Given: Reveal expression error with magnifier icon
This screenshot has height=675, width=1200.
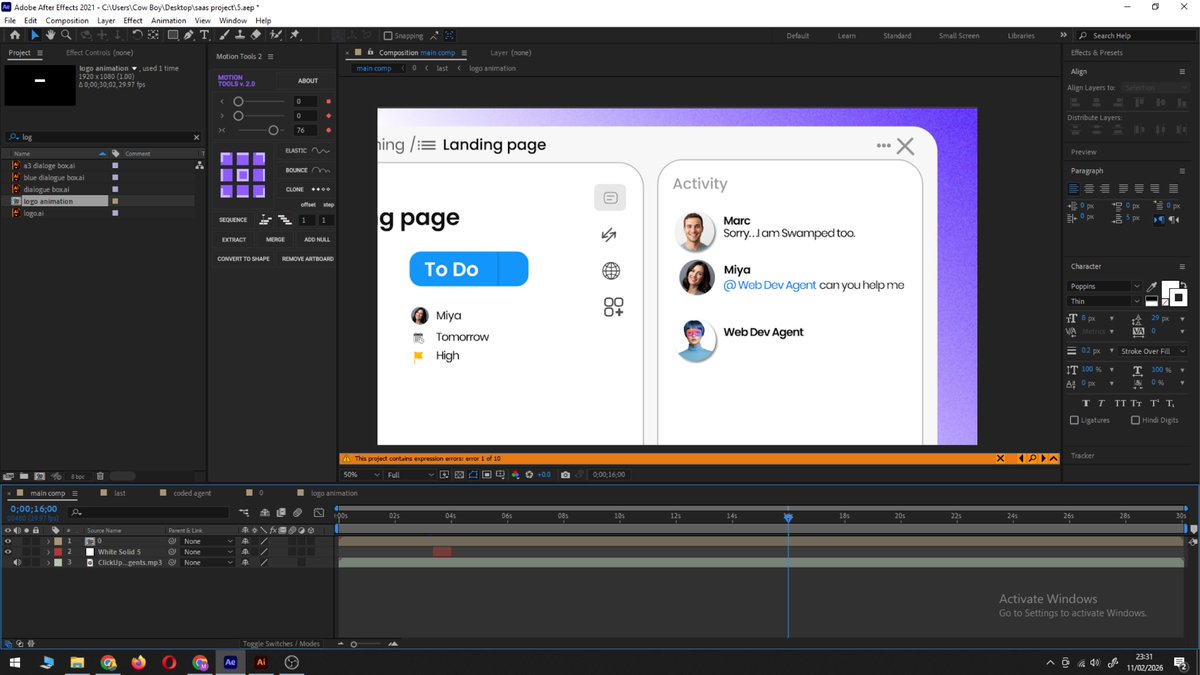Looking at the screenshot, I should [x=1032, y=458].
